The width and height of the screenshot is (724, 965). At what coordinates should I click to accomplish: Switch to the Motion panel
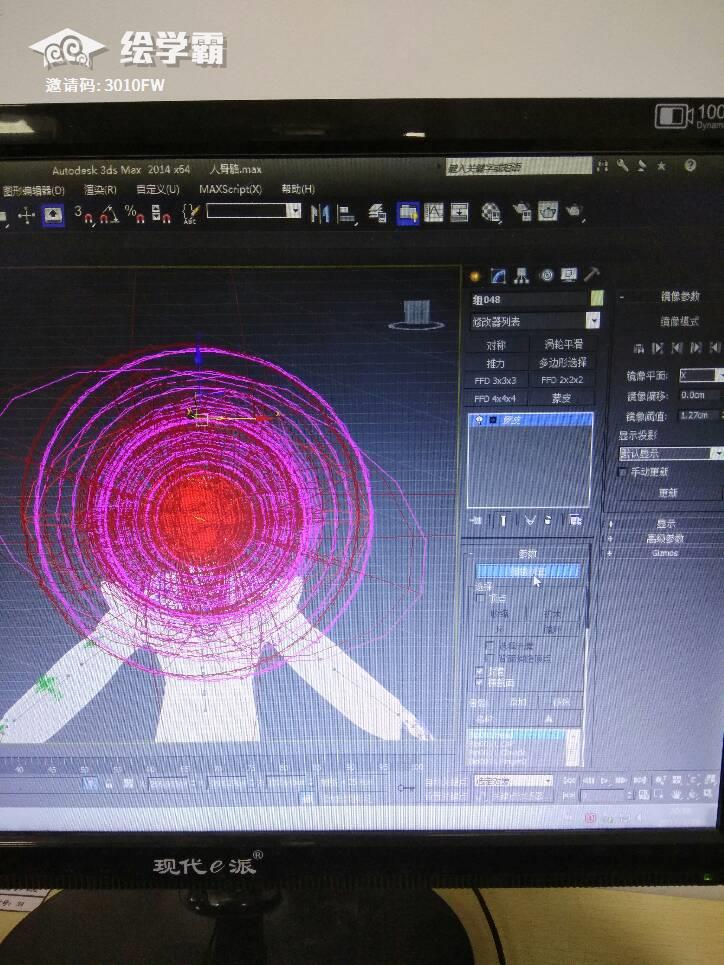pos(546,275)
